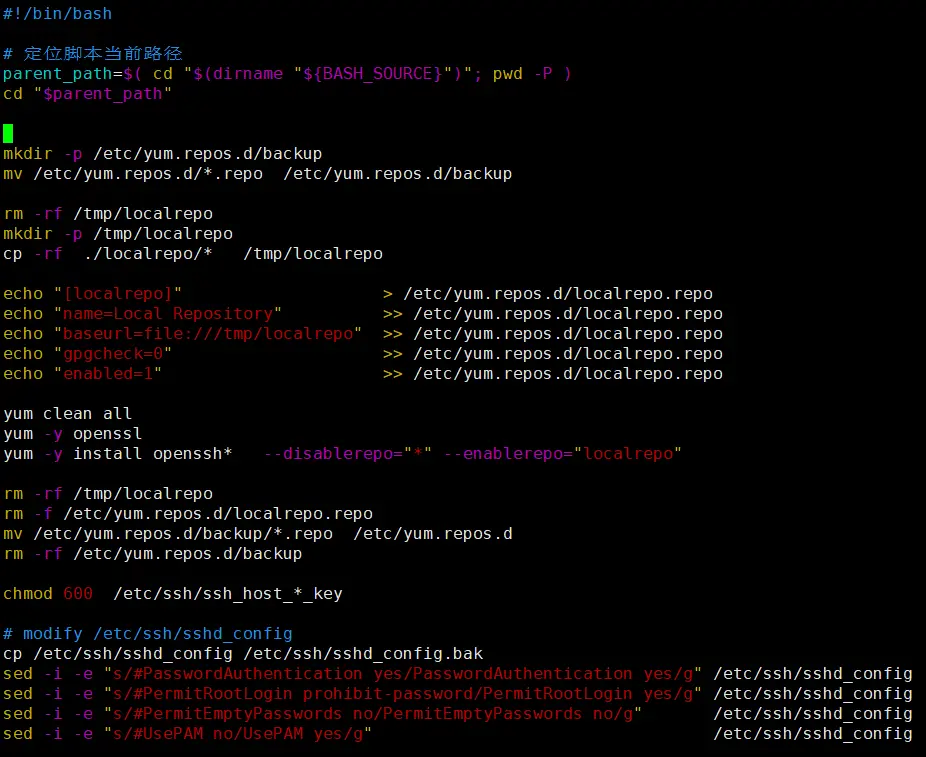Screen dimensions: 926x757
Task: Click the "chmod 600" ssh host key line
Action: tap(172, 593)
